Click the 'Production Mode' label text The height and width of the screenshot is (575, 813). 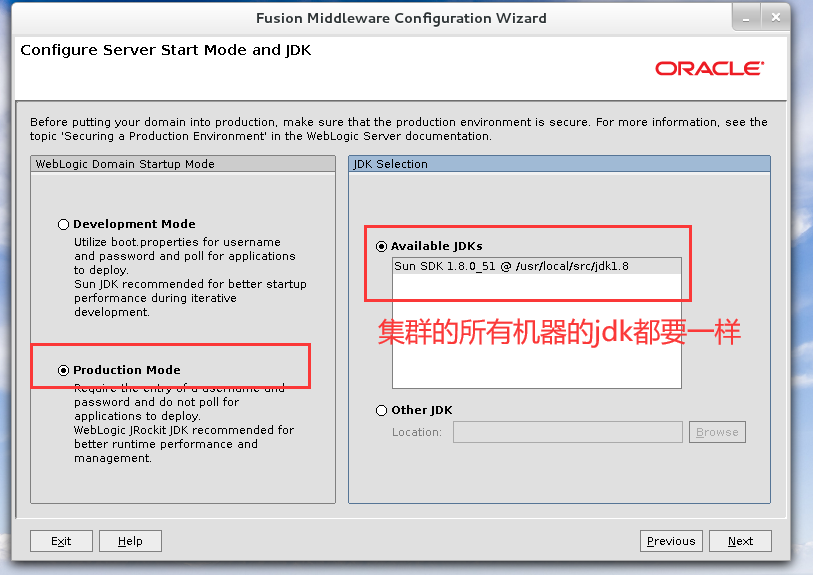click(x=127, y=370)
